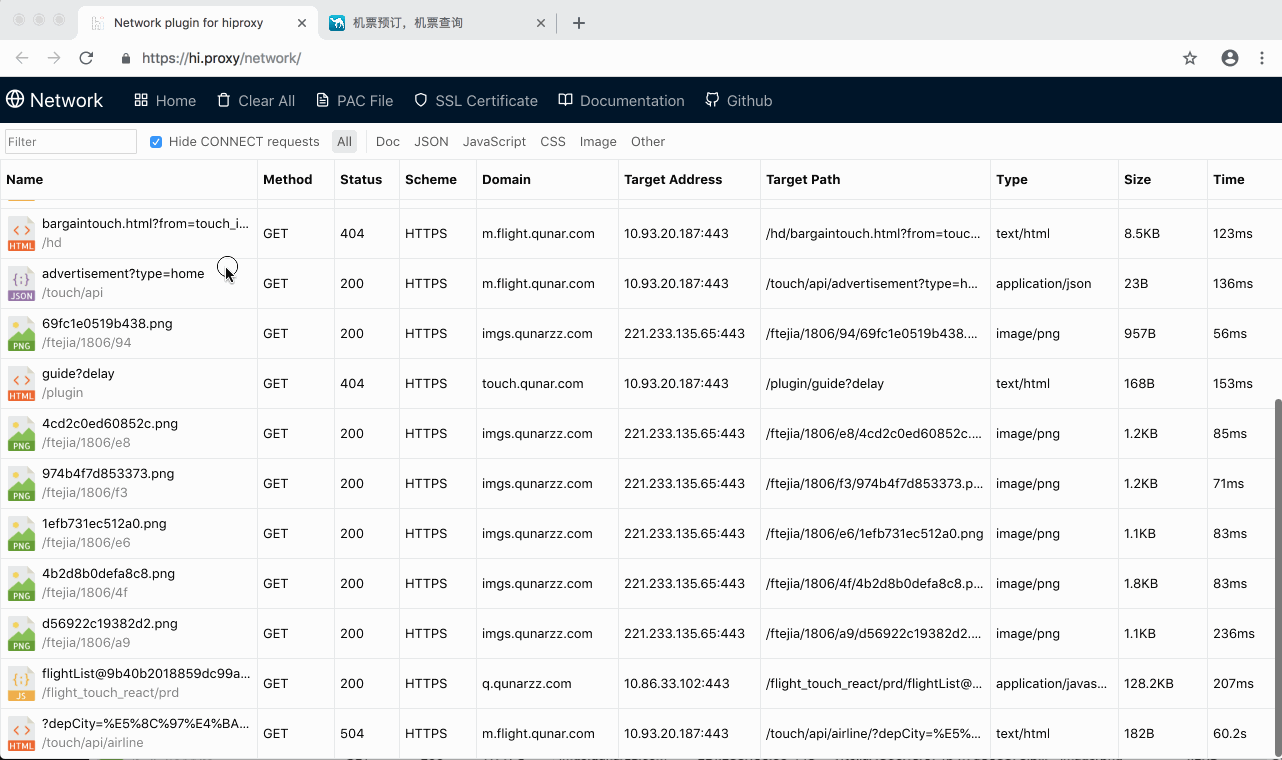Click the Github icon in navbar

click(712, 100)
